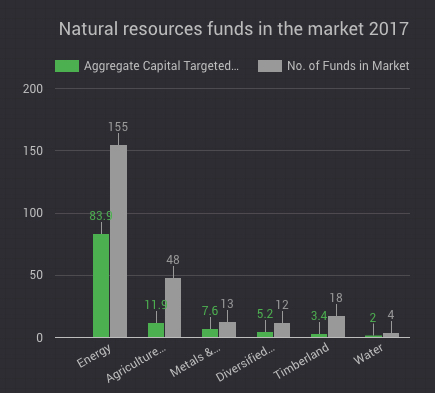Click the green Energy bar

[x=101, y=285]
